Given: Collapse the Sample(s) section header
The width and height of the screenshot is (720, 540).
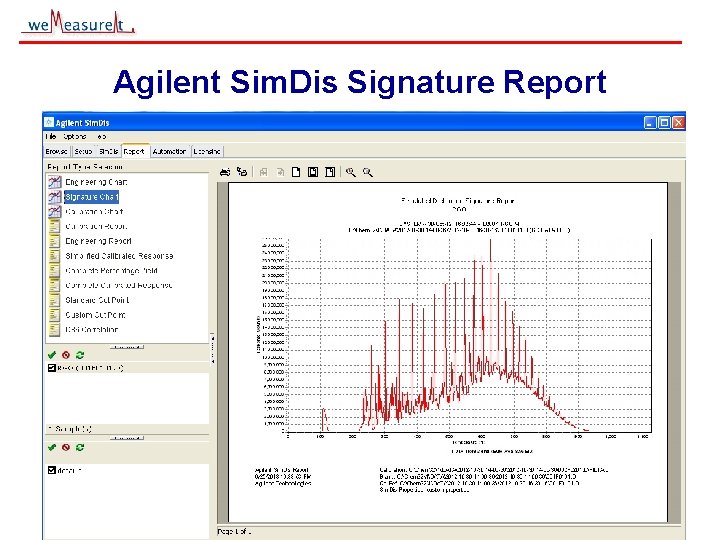Looking at the screenshot, I should [x=70, y=428].
